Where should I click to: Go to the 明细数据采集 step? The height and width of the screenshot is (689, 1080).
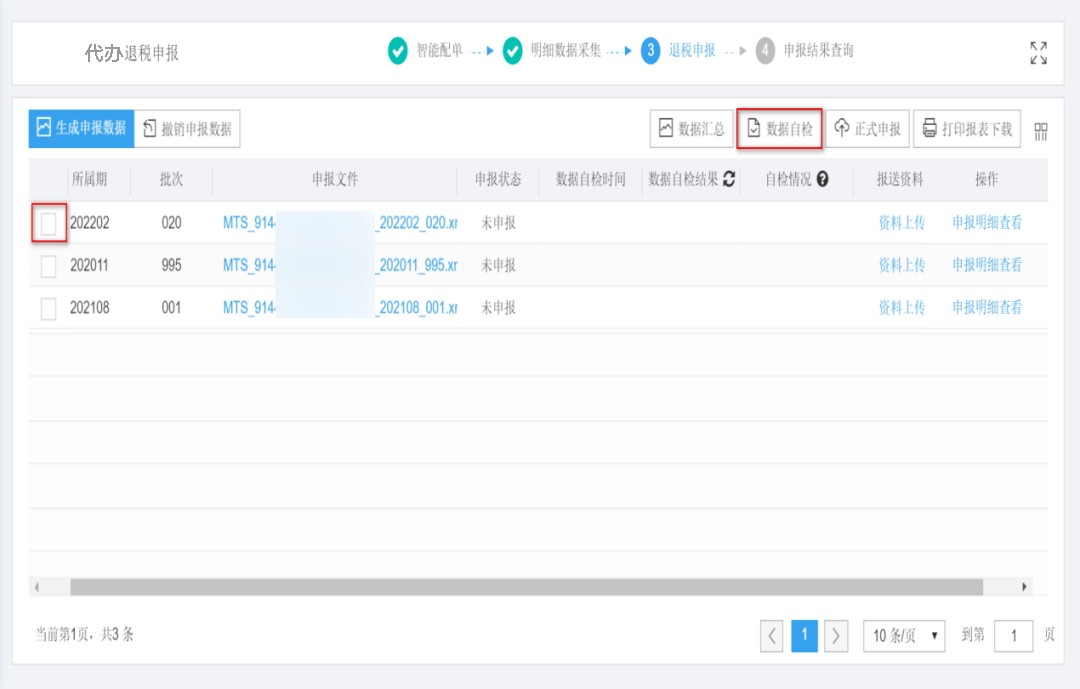tap(565, 50)
